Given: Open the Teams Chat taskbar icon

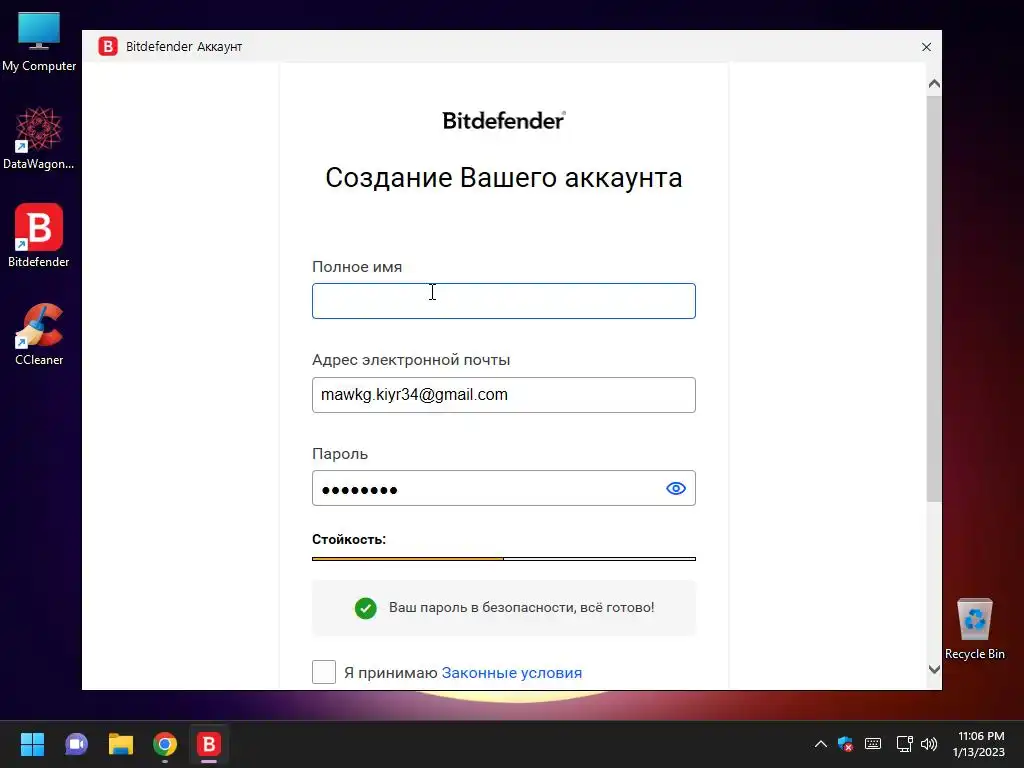Looking at the screenshot, I should click(76, 744).
